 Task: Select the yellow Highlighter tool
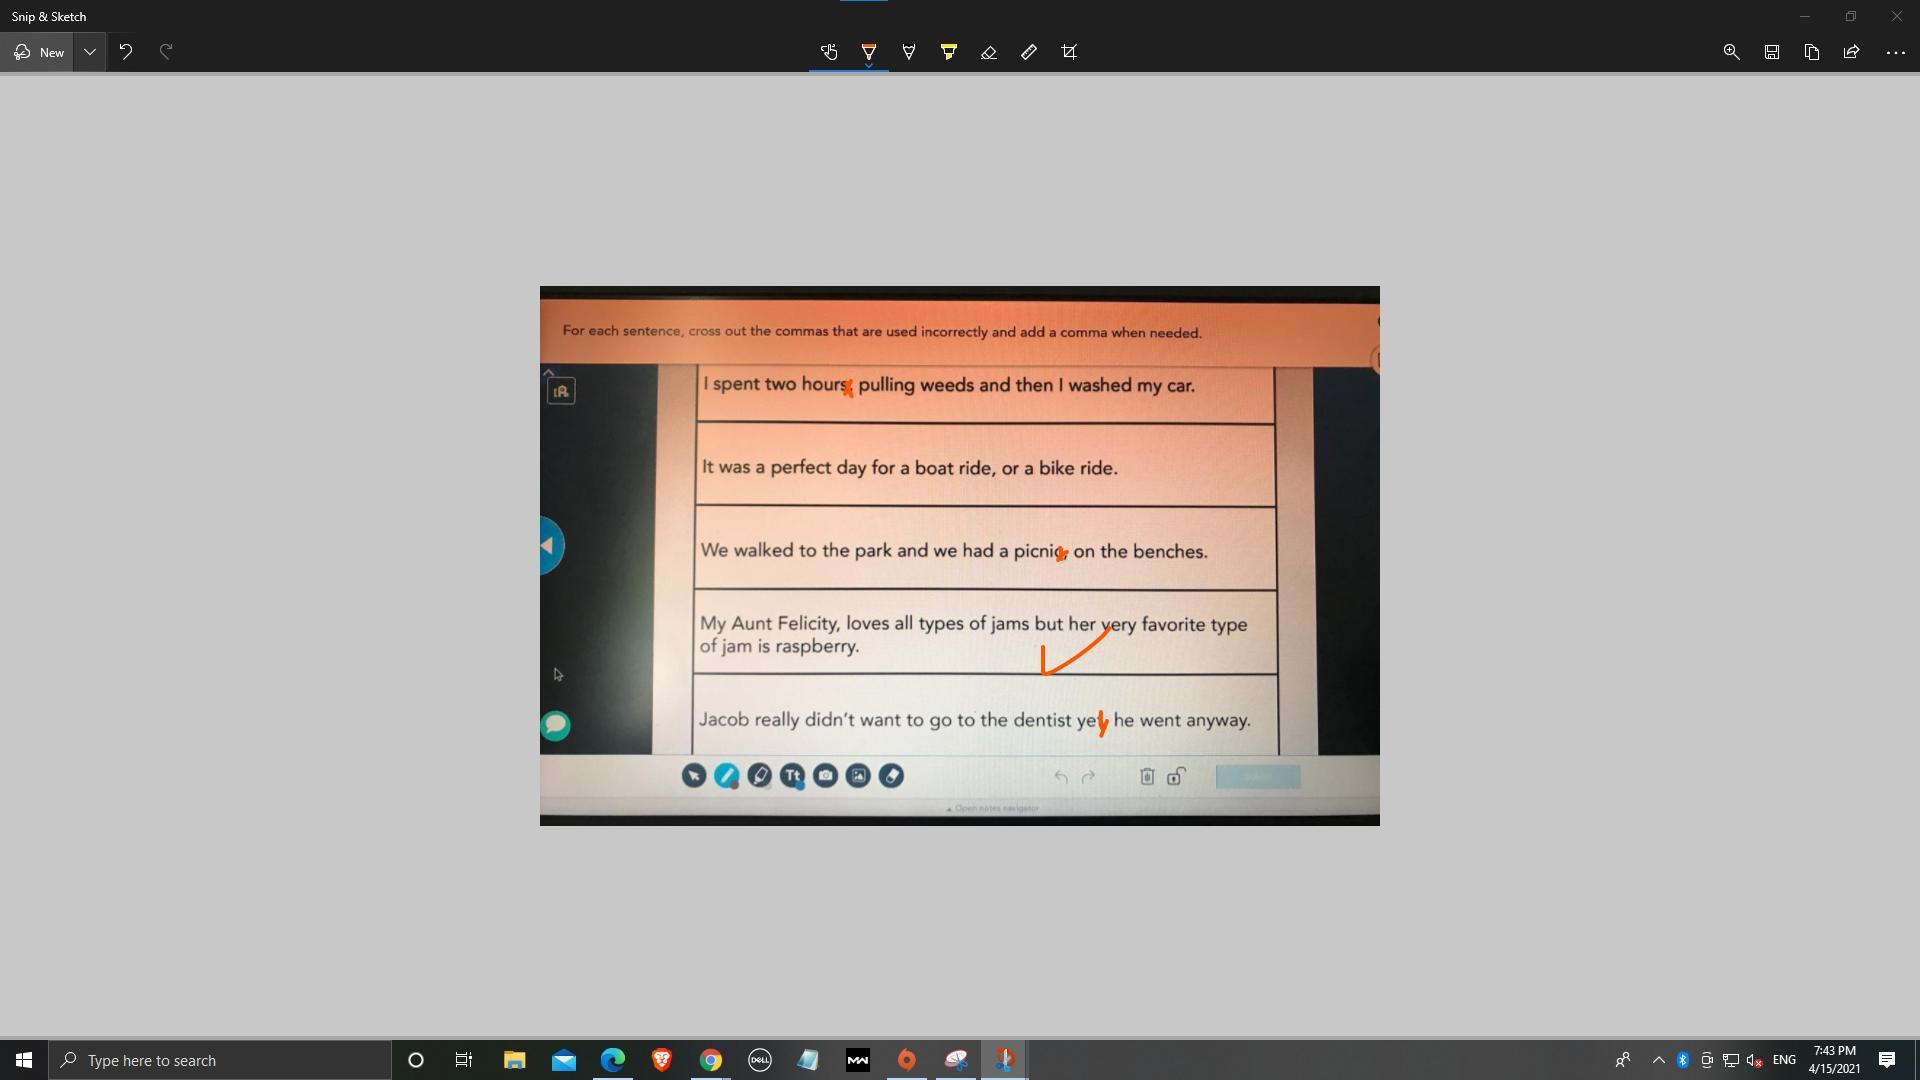click(948, 52)
